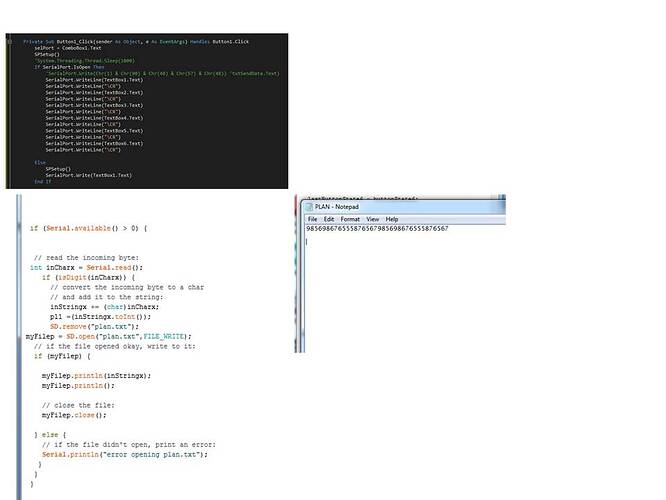The image size is (666, 500).
Task: Click the '// read the incoming byte:' comment
Action: click(x=86, y=258)
